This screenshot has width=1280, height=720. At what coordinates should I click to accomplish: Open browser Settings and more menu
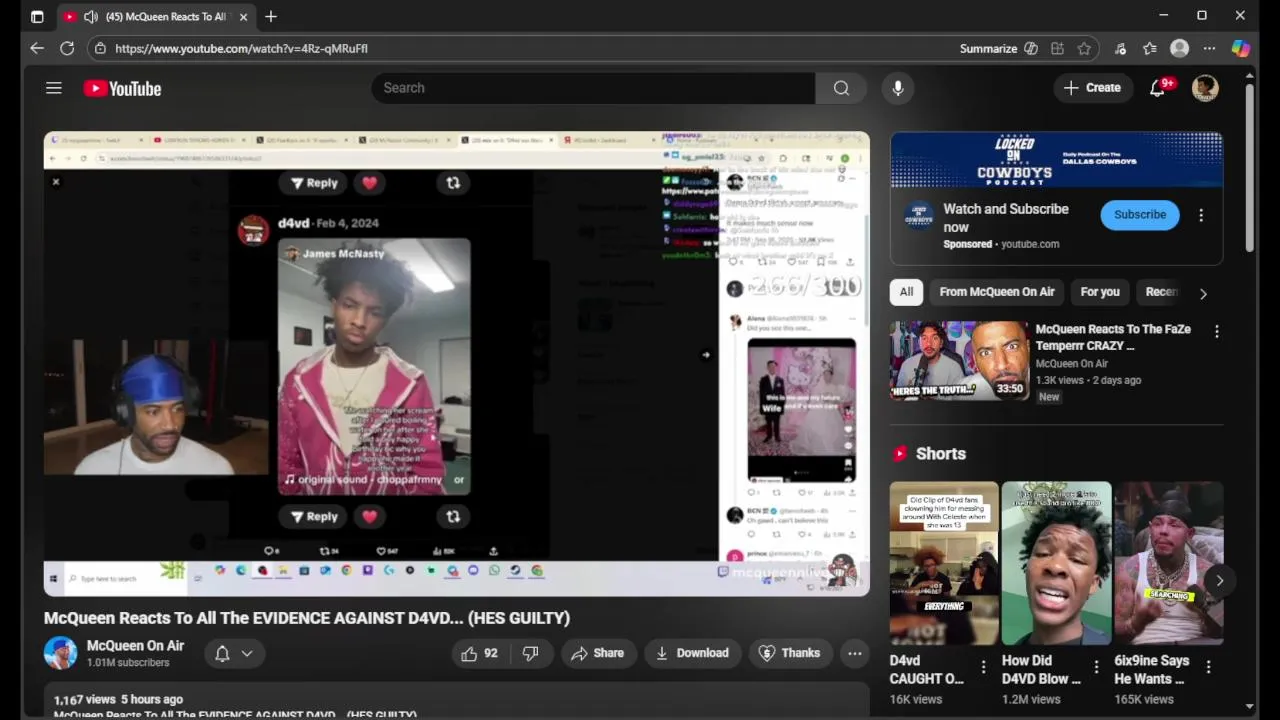[x=1209, y=48]
